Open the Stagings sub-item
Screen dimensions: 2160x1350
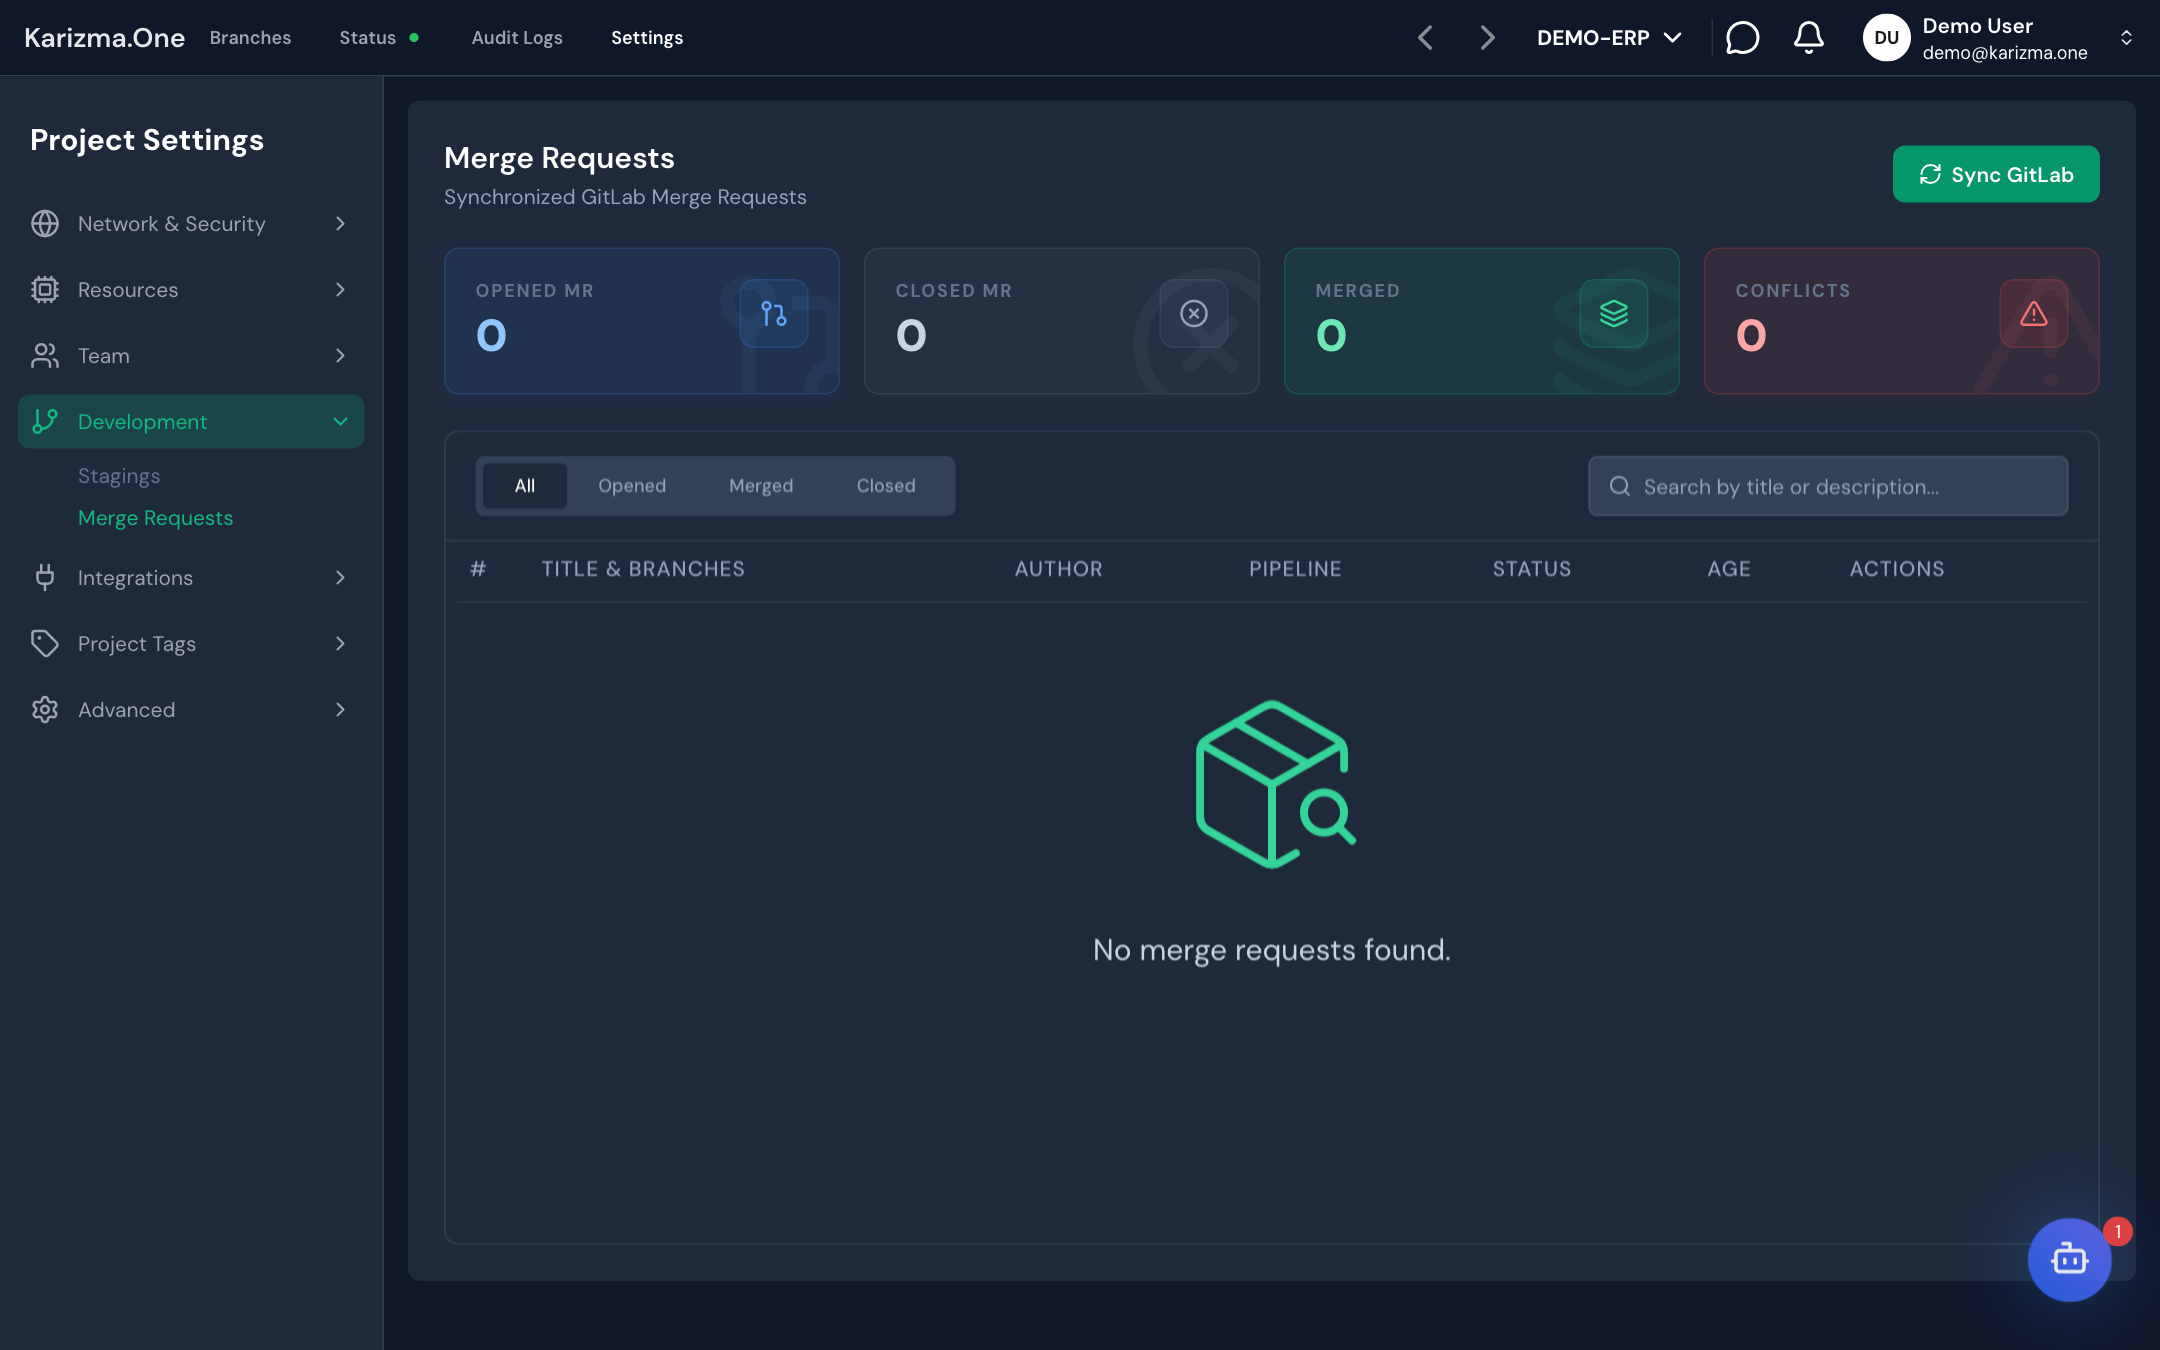click(x=119, y=476)
